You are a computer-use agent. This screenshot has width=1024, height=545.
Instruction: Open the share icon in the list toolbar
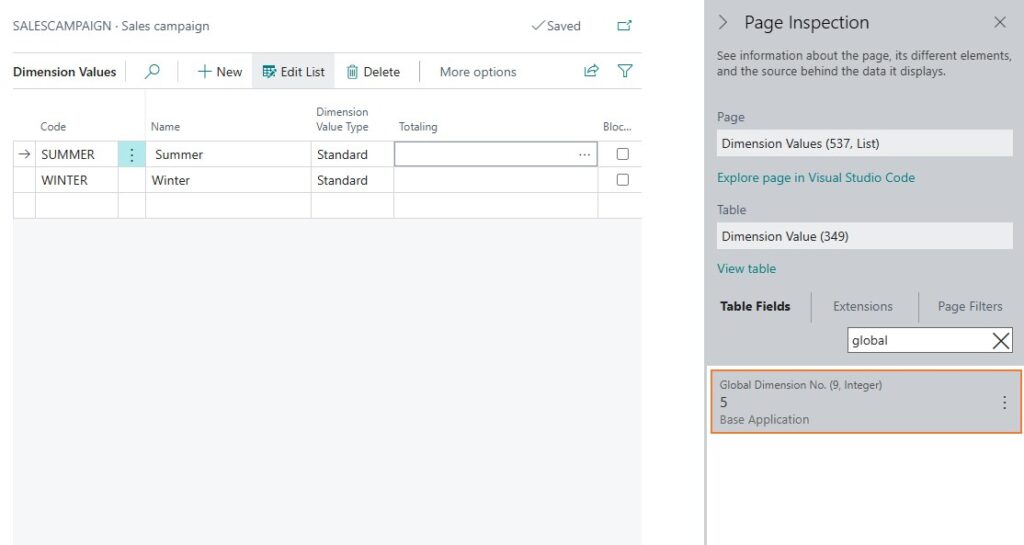tap(591, 71)
